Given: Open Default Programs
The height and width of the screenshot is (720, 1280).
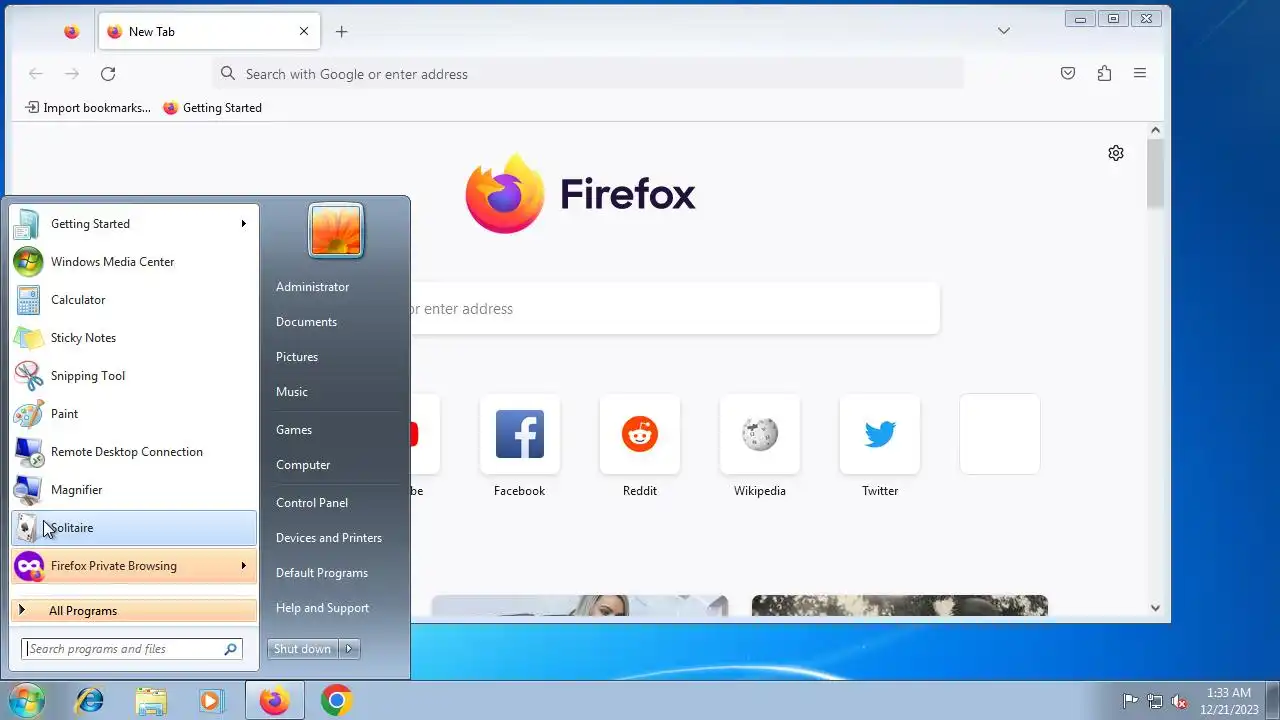Looking at the screenshot, I should (x=322, y=573).
